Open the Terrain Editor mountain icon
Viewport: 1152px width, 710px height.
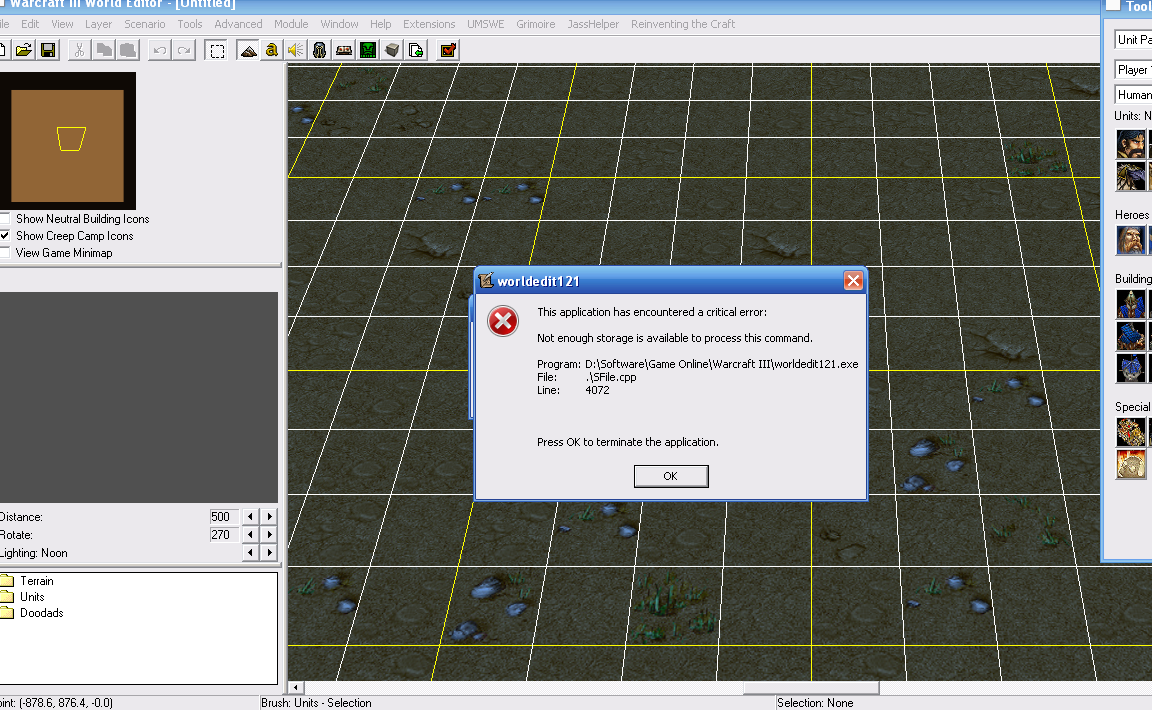coord(248,50)
